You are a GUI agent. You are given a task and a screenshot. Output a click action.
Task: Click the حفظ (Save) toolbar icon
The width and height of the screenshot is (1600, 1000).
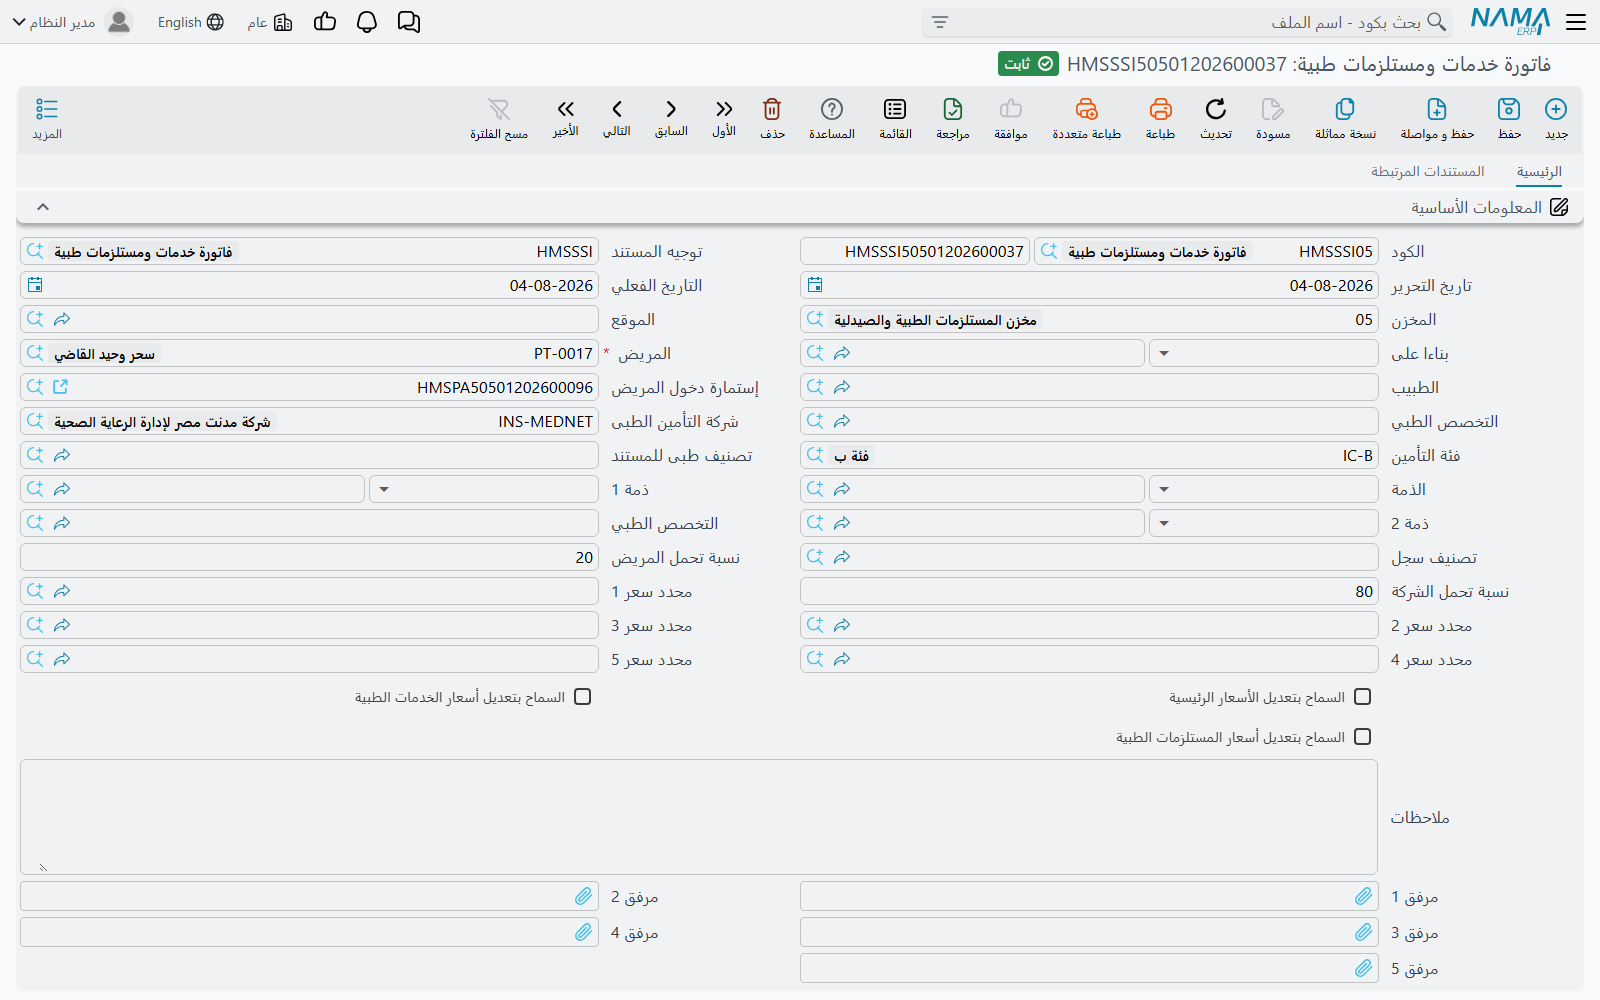(x=1509, y=109)
